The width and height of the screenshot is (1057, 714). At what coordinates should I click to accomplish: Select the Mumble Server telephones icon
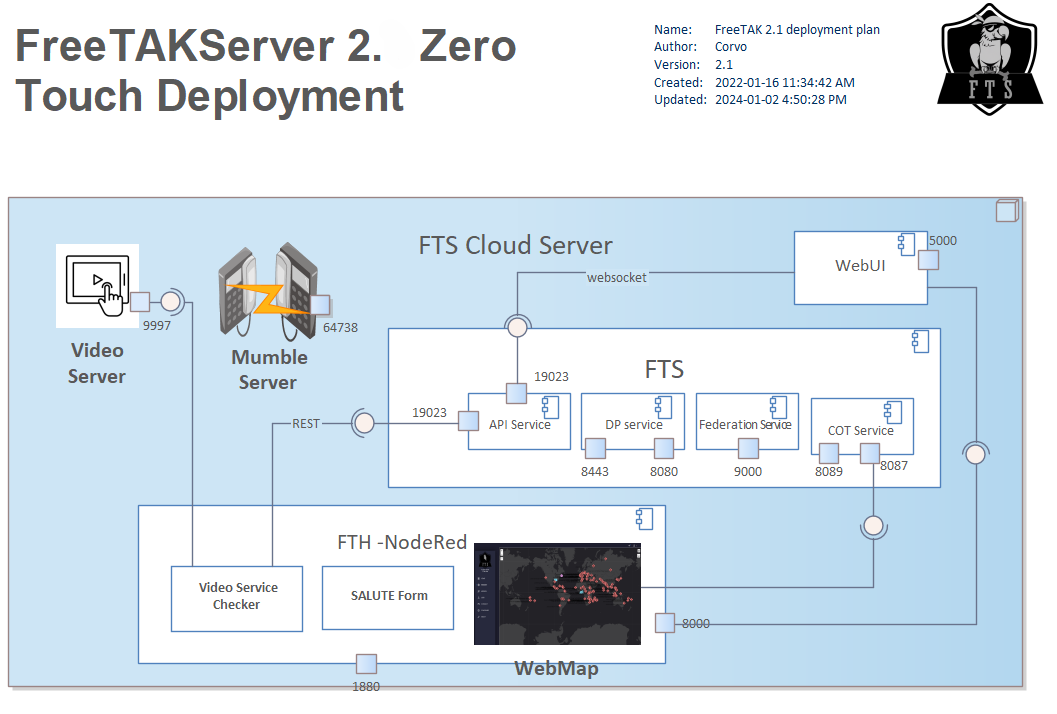tap(268, 291)
